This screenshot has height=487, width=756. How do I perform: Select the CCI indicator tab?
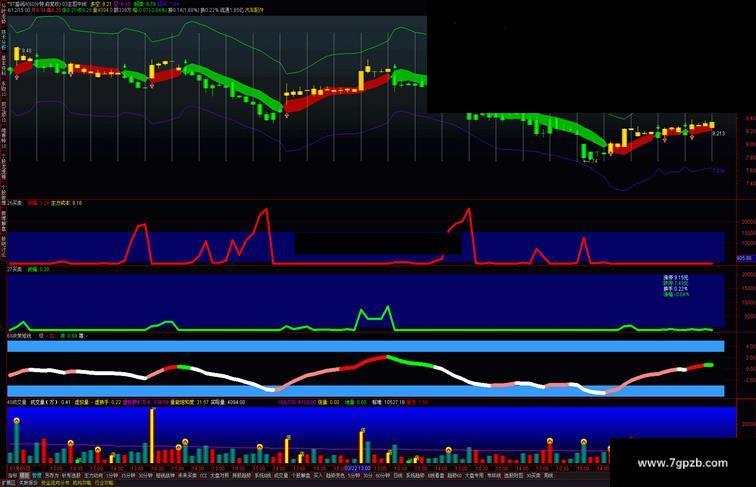click(x=202, y=476)
